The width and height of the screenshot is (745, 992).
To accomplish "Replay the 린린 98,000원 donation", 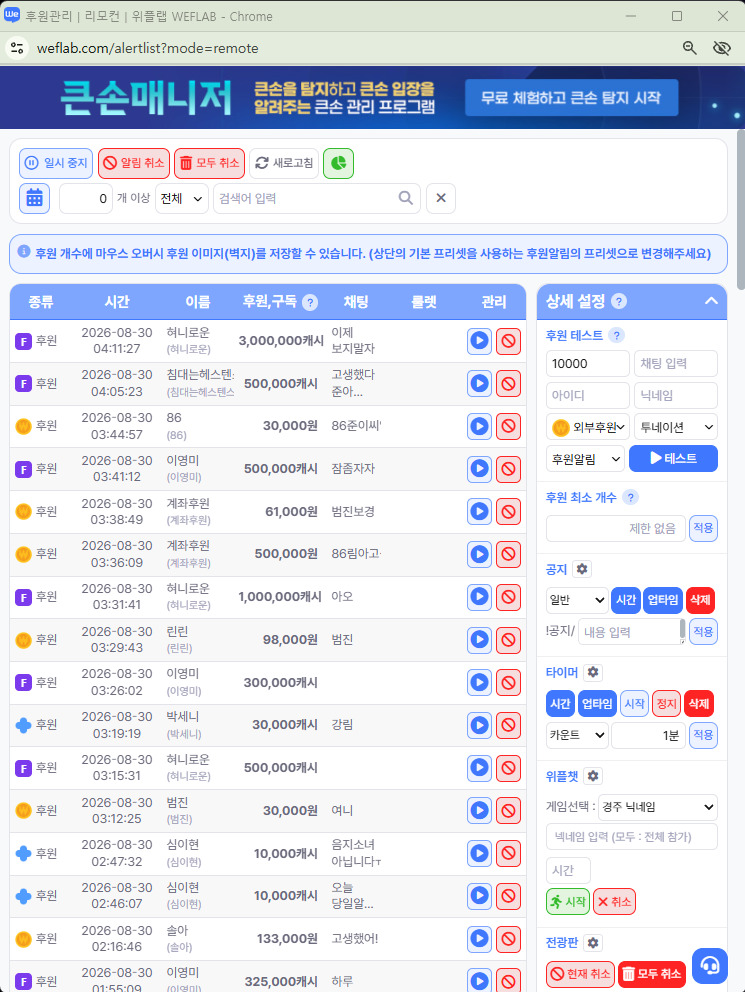I will pyautogui.click(x=479, y=640).
